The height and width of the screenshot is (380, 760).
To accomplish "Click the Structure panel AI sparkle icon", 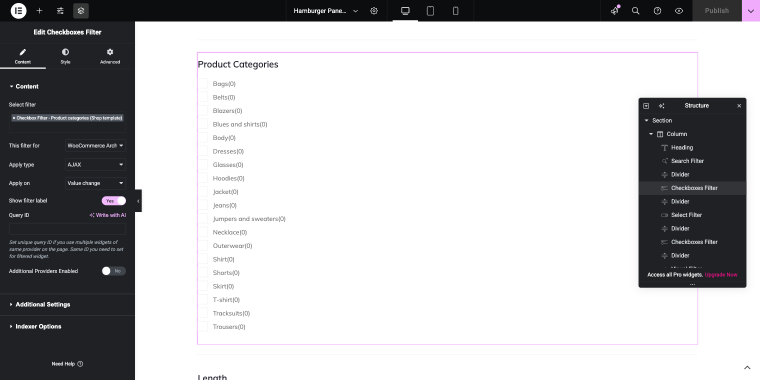I will point(662,106).
